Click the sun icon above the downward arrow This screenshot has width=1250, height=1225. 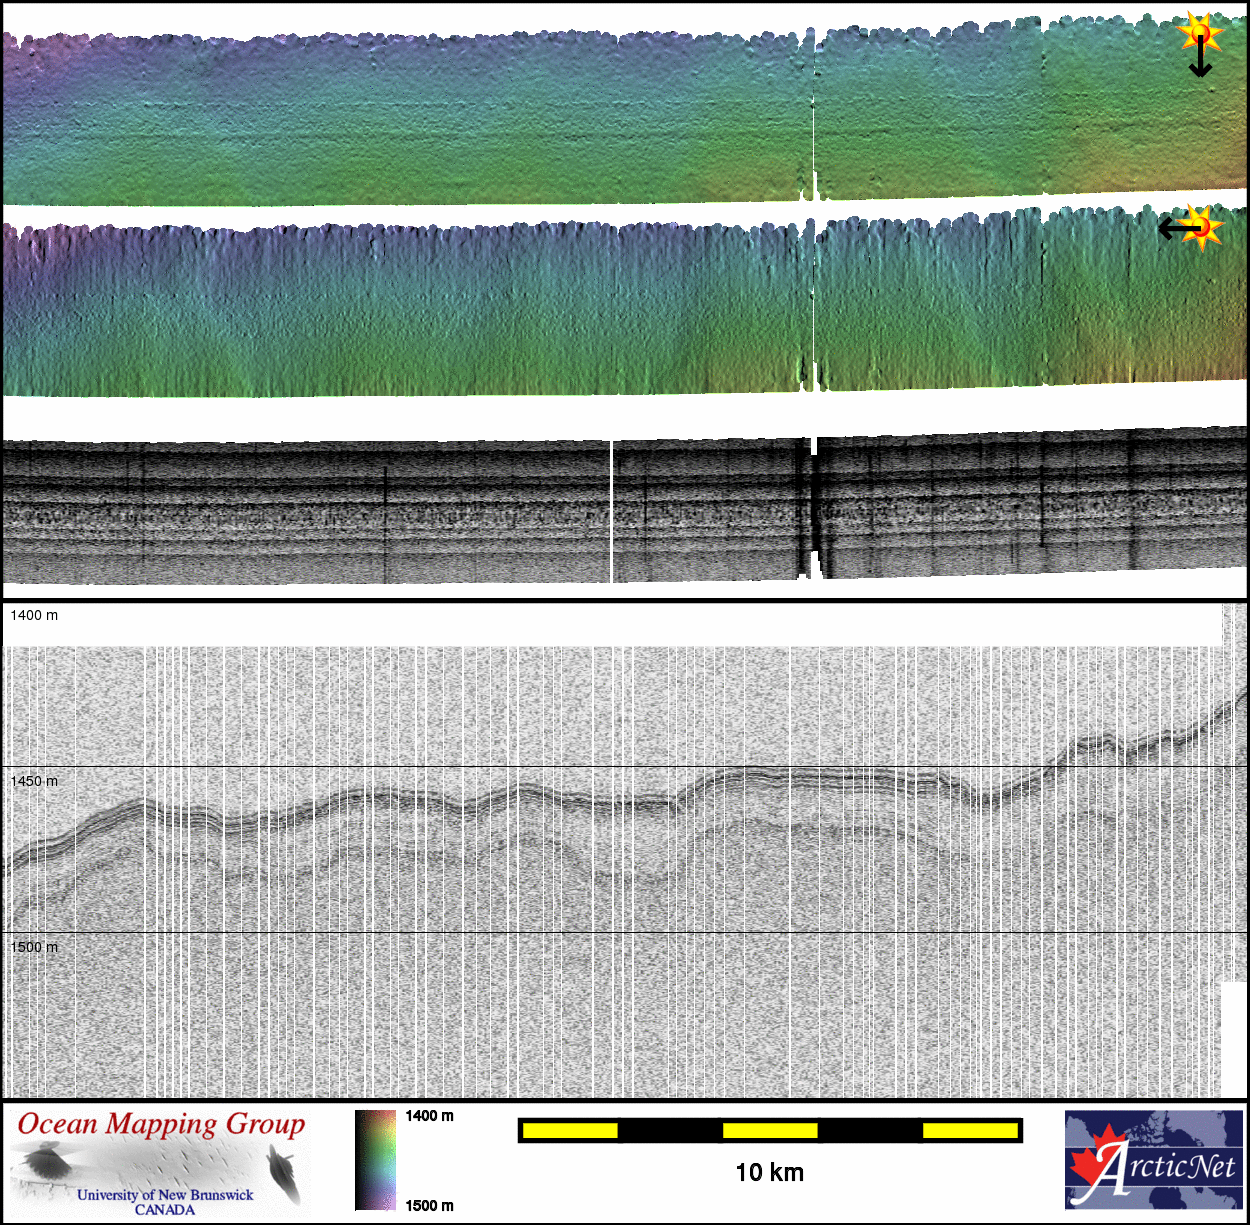(1199, 33)
